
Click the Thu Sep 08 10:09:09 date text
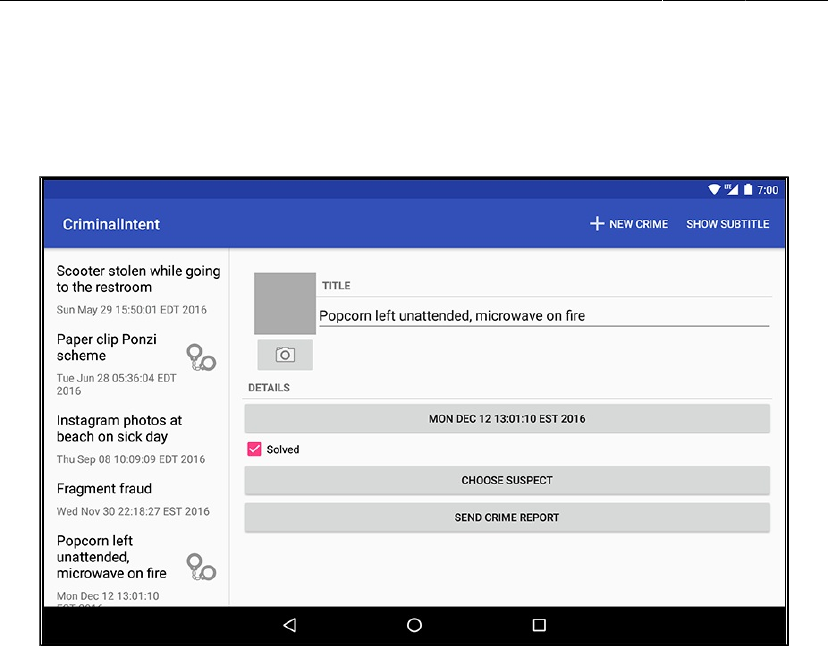[131, 460]
